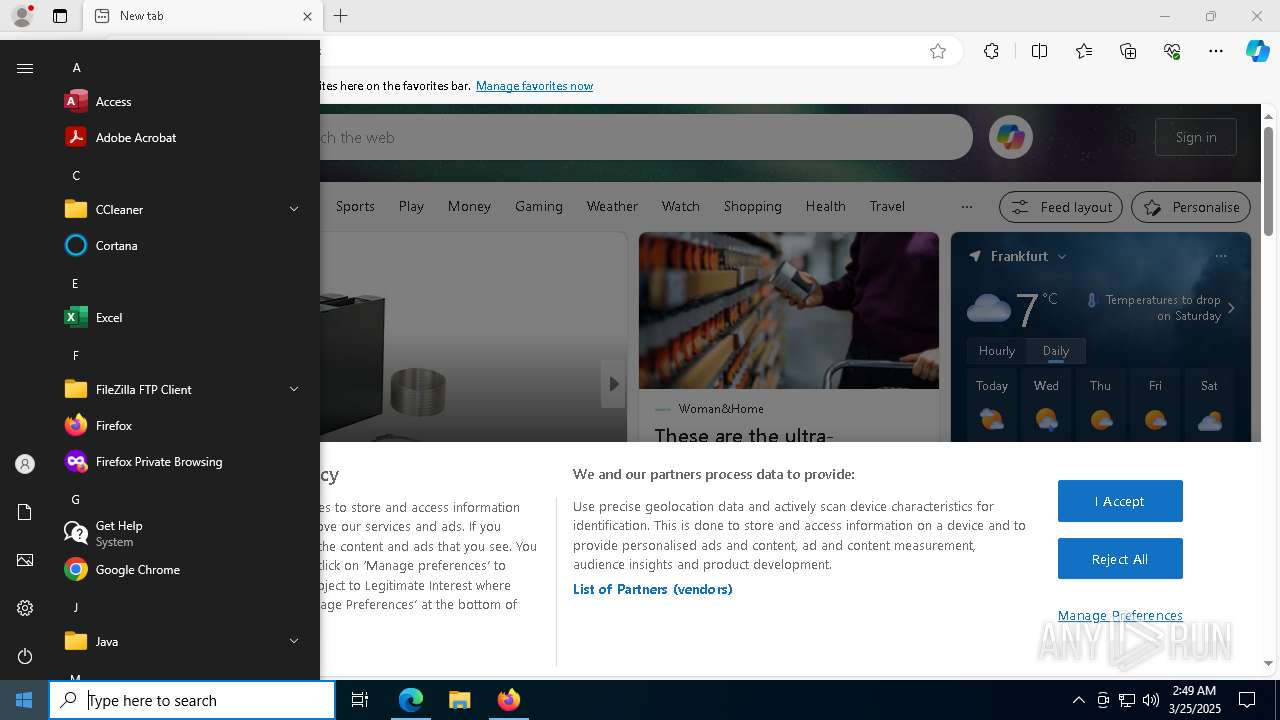Advance to next news carousel slide
The width and height of the screenshot is (1280, 720).
point(614,384)
